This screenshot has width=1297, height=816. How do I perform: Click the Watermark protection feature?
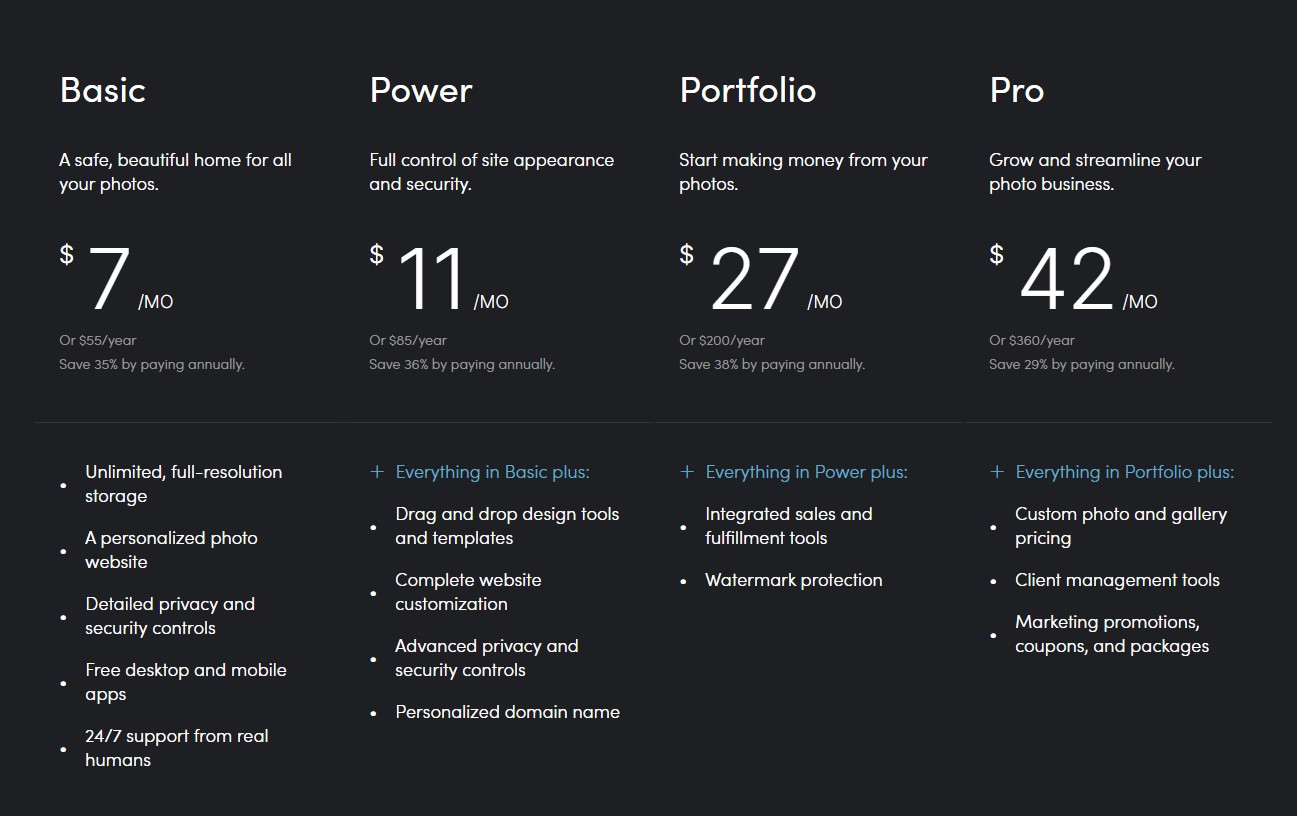click(794, 580)
